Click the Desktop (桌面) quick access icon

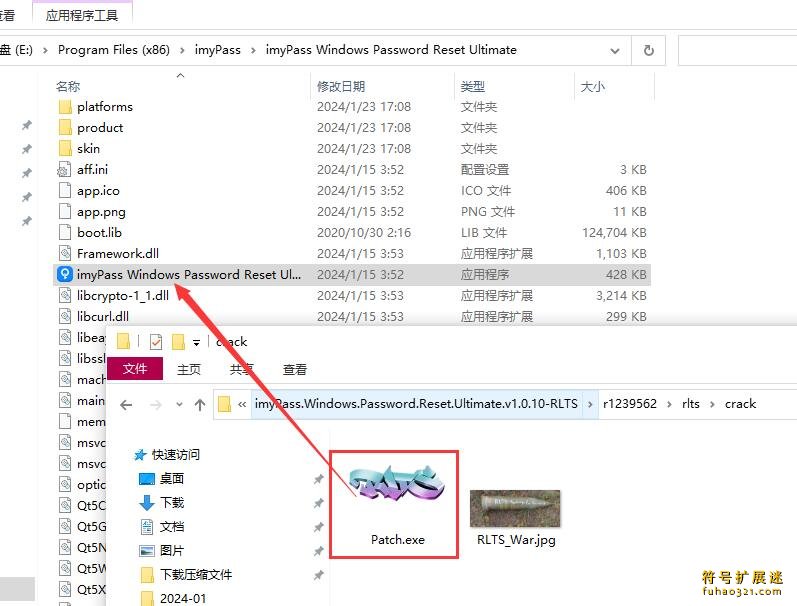pyautogui.click(x=146, y=479)
